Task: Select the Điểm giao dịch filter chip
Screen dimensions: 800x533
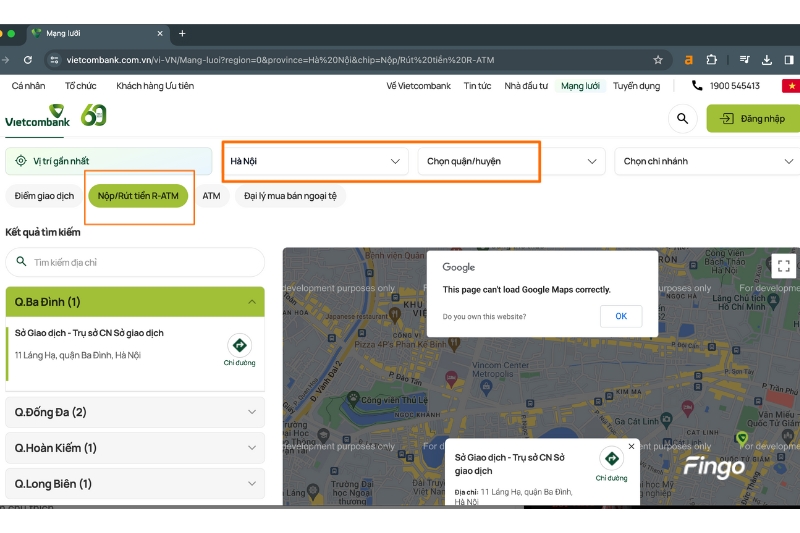Action: point(44,196)
